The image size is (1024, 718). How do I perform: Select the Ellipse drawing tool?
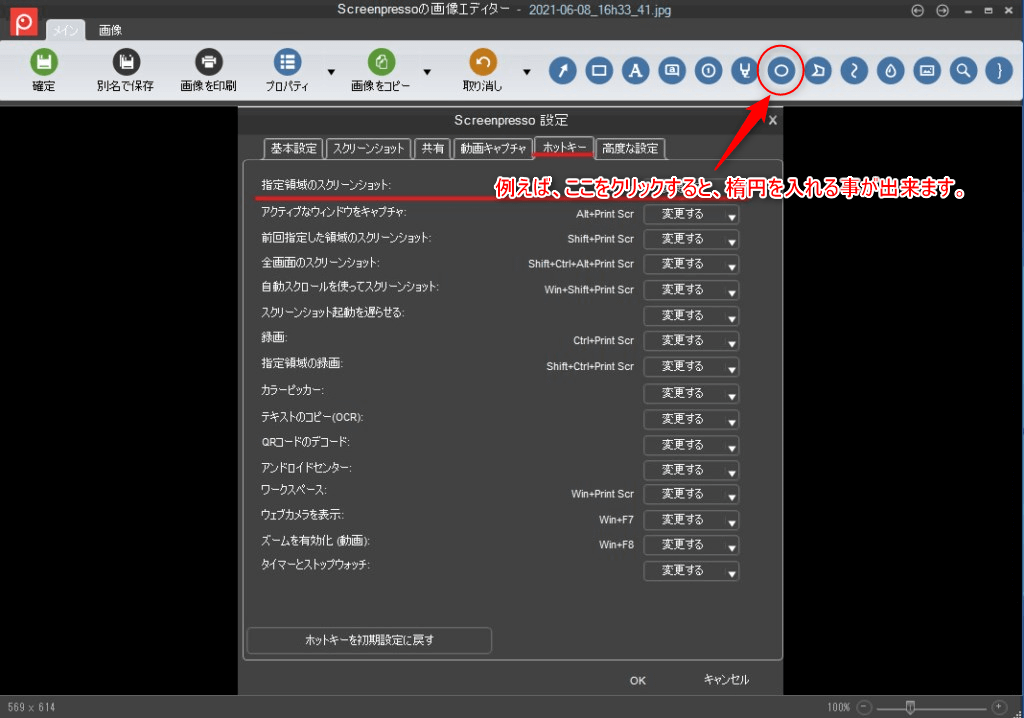coord(781,71)
